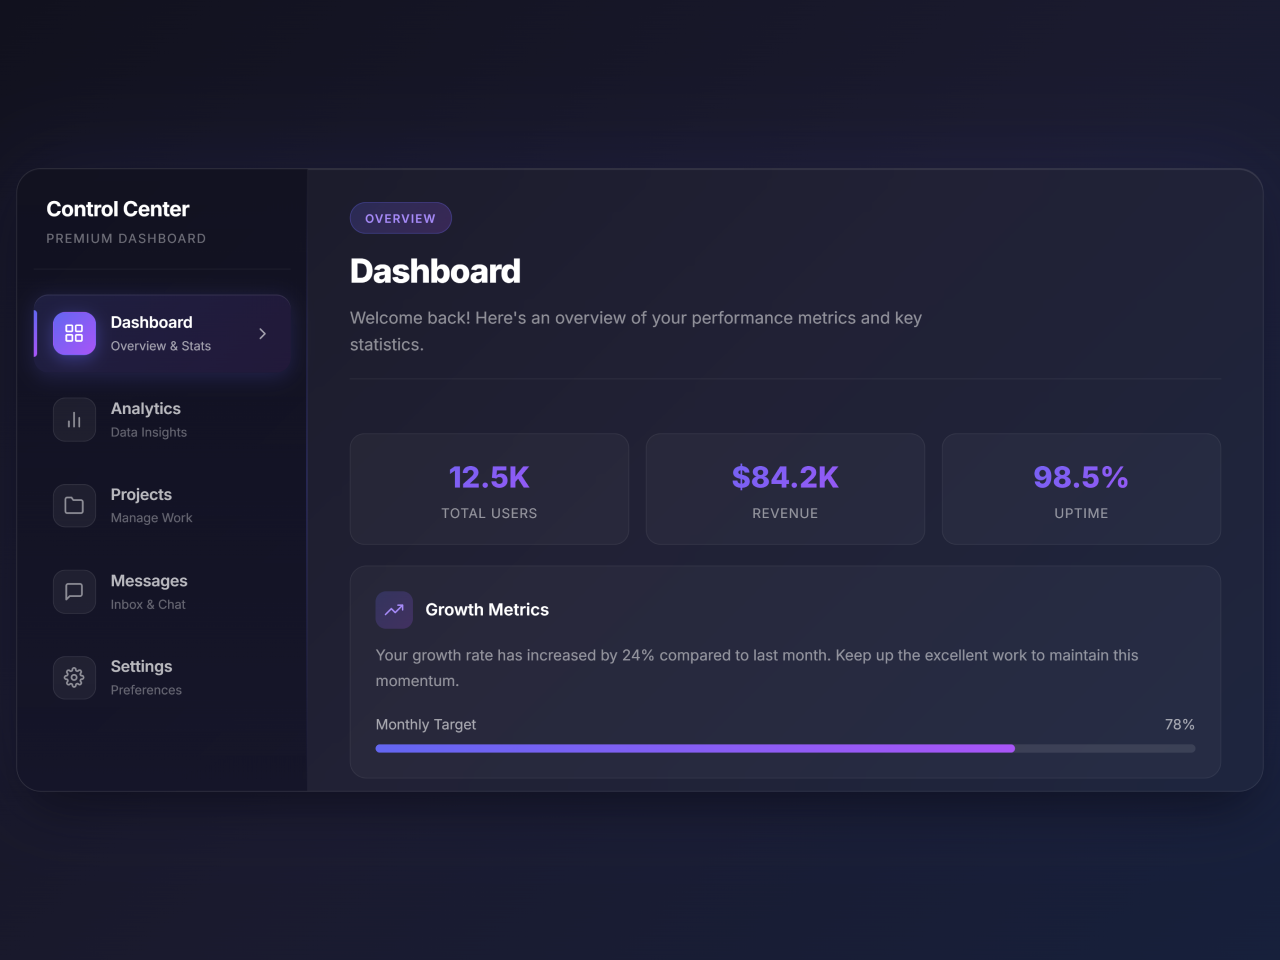Click the Dashboard grid icon in sidebar
The width and height of the screenshot is (1280, 960).
point(74,334)
